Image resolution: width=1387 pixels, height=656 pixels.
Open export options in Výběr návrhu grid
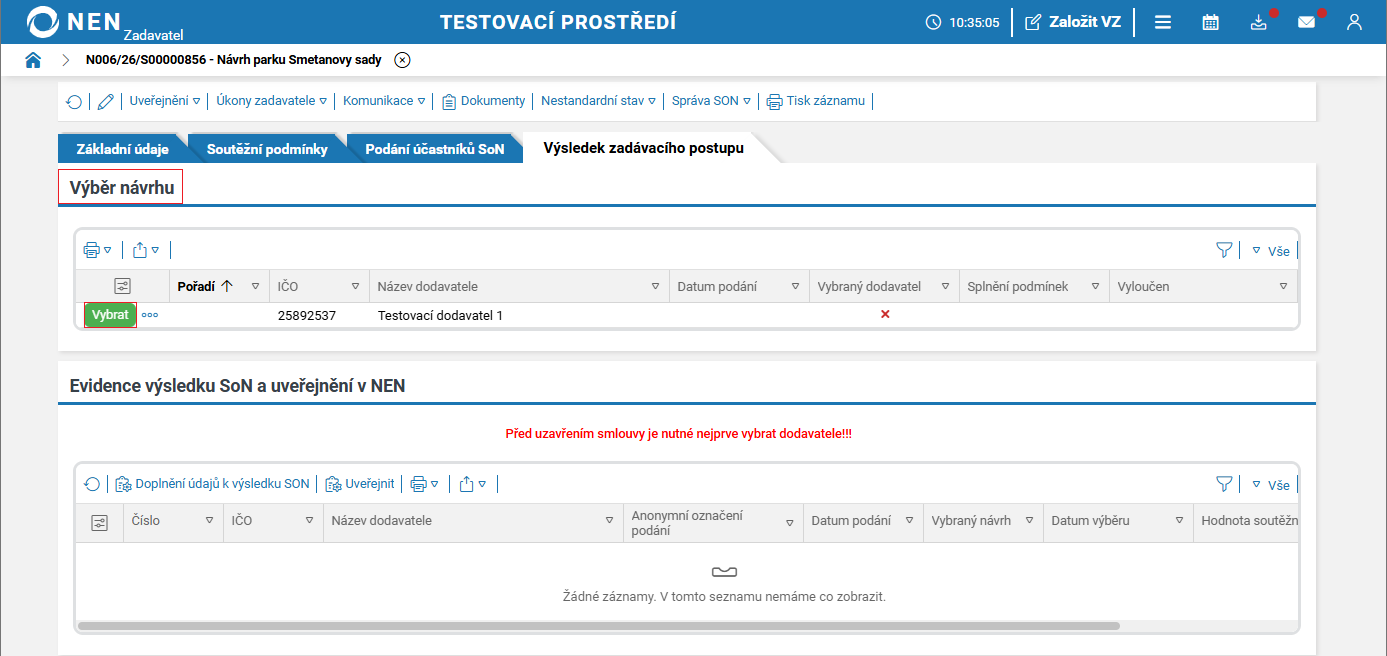(146, 250)
